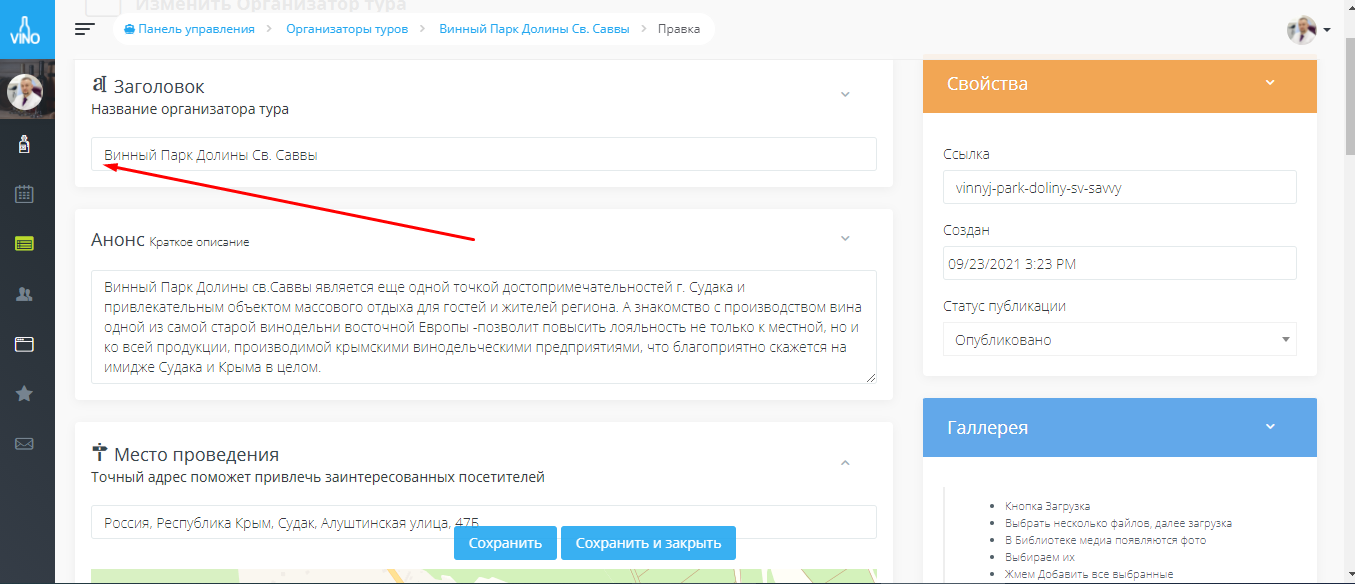
Task: Click the Правка breadcrumb text
Action: (x=679, y=29)
